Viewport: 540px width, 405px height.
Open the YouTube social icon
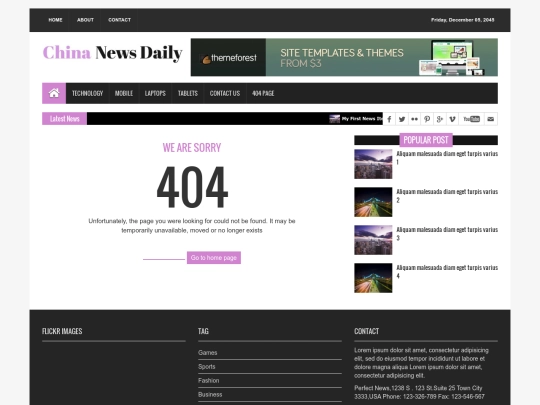pyautogui.click(x=471, y=119)
